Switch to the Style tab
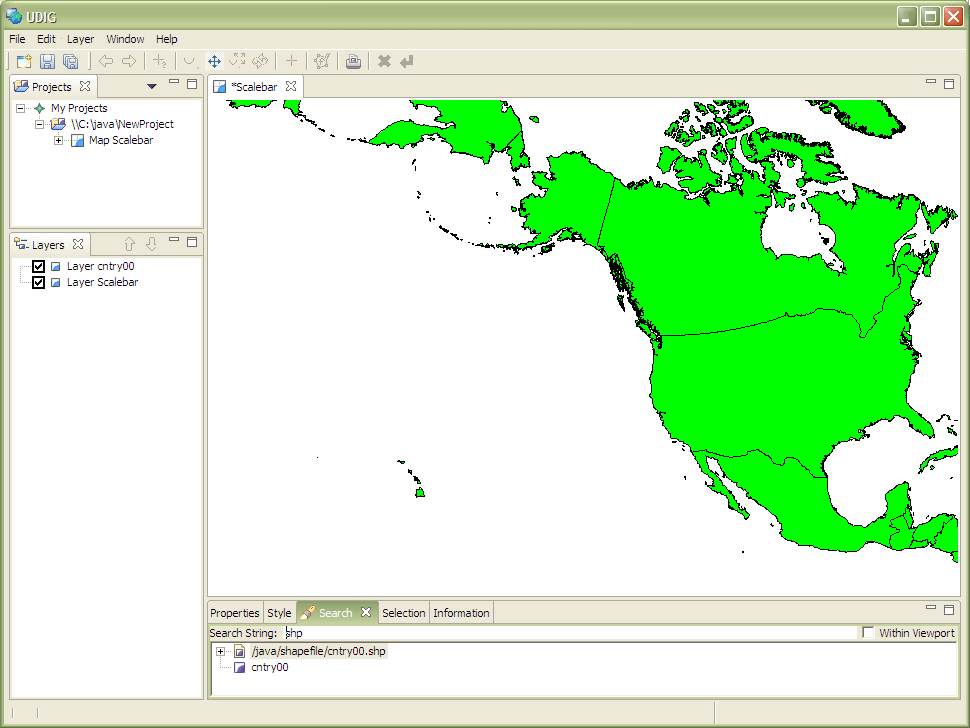The image size is (970, 728). coord(279,613)
